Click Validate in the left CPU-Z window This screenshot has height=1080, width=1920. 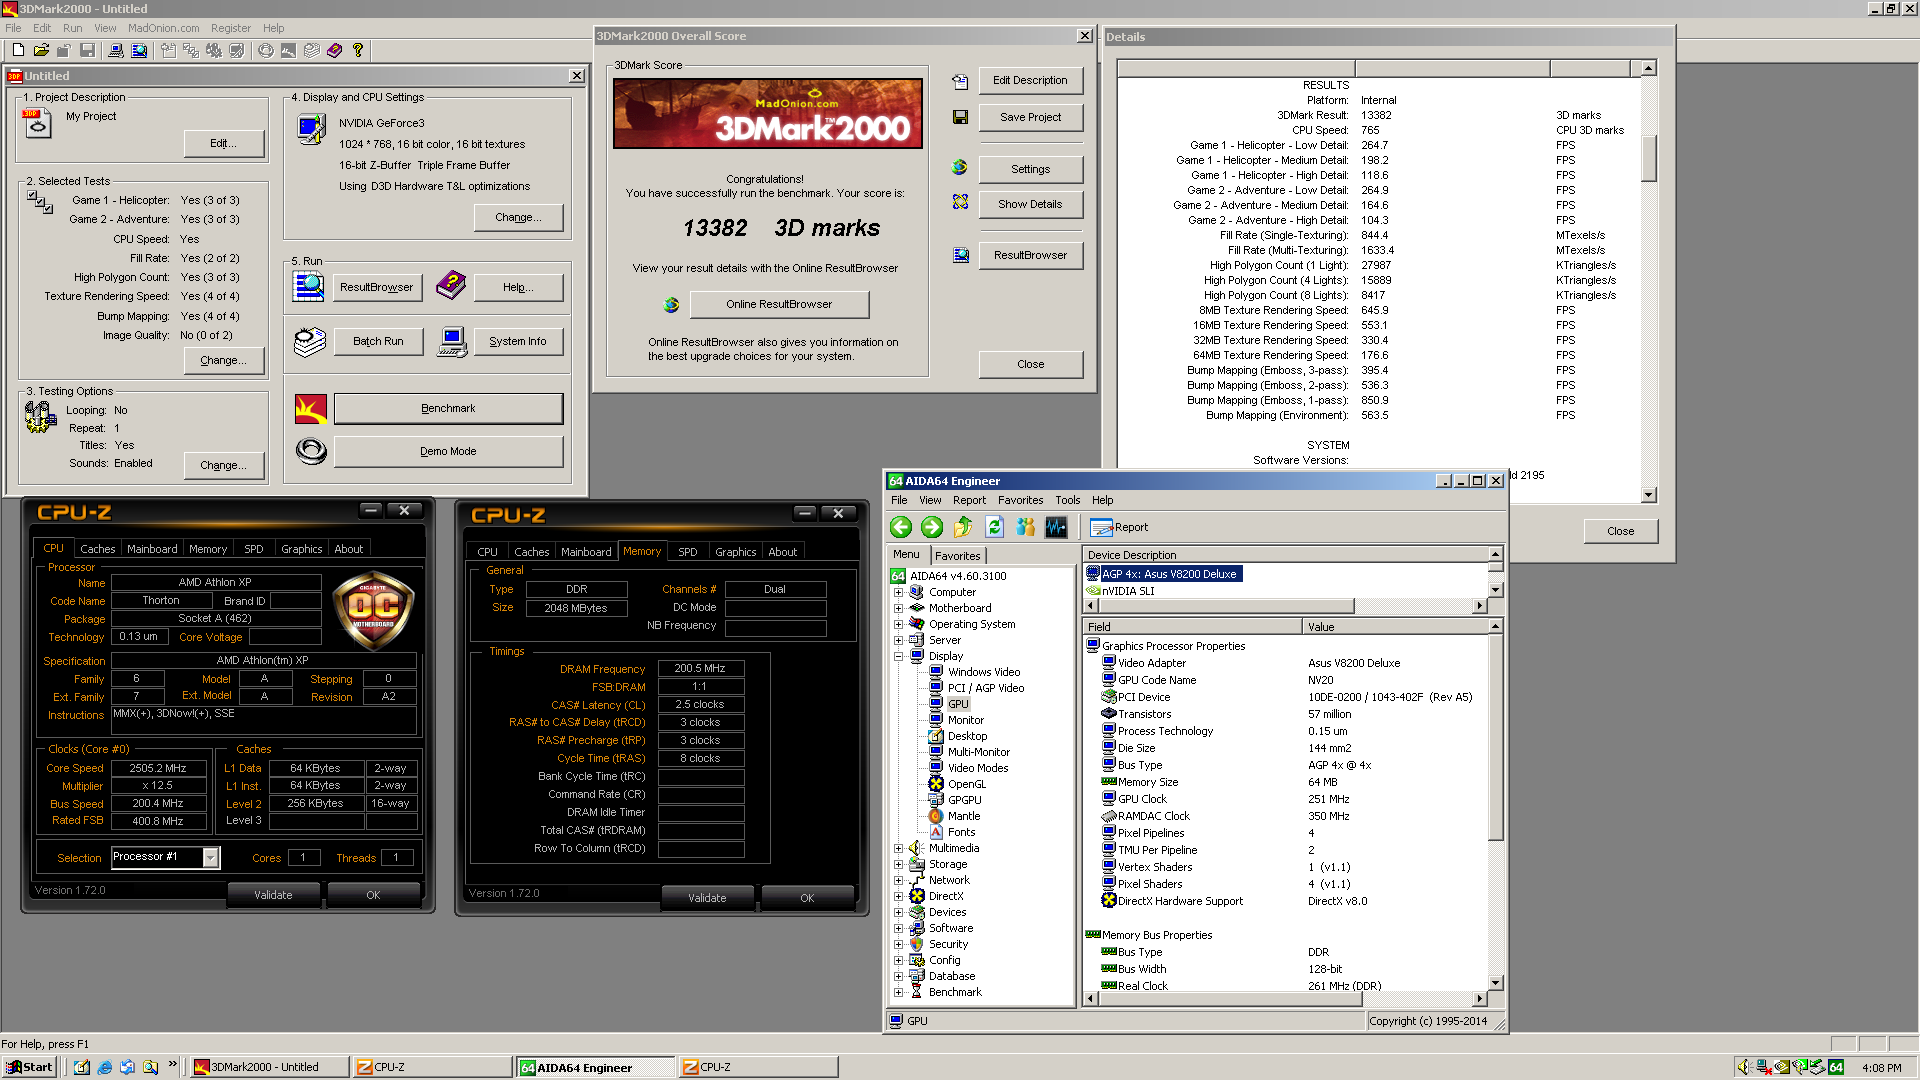click(x=273, y=895)
